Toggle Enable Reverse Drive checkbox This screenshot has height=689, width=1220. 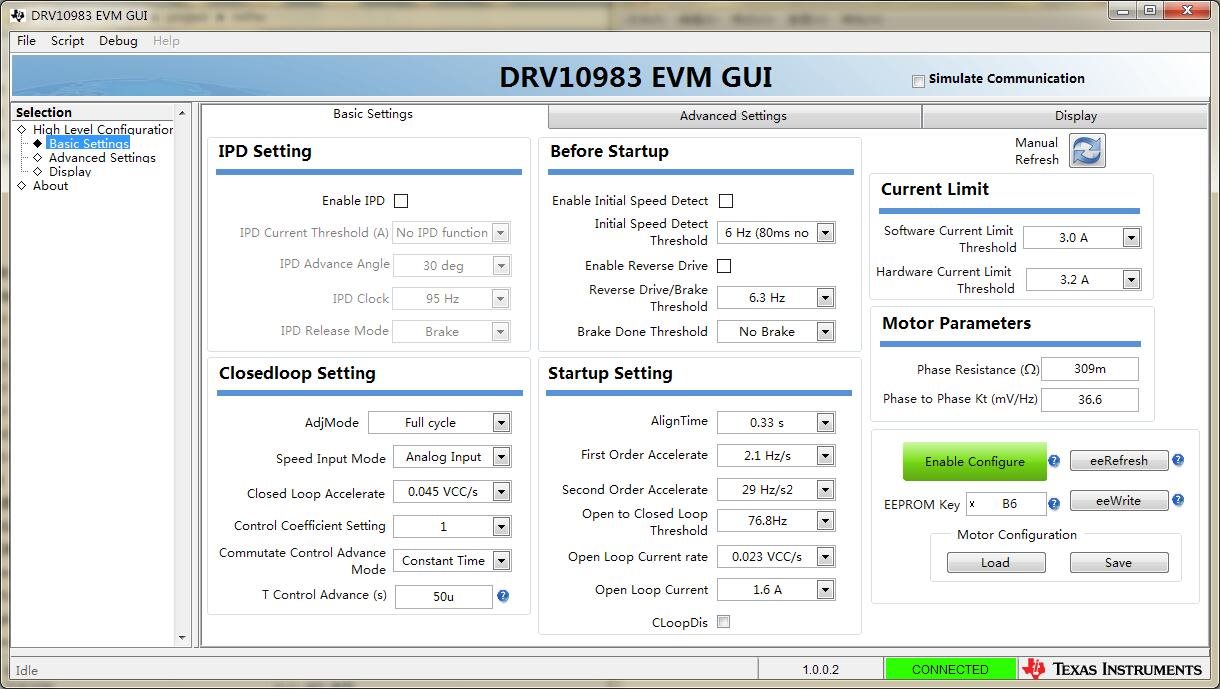point(724,266)
